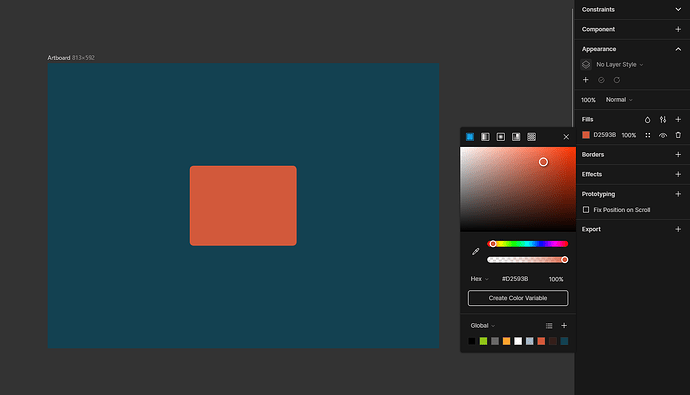
Task: Pick the dark brown global swatch
Action: coord(553,341)
